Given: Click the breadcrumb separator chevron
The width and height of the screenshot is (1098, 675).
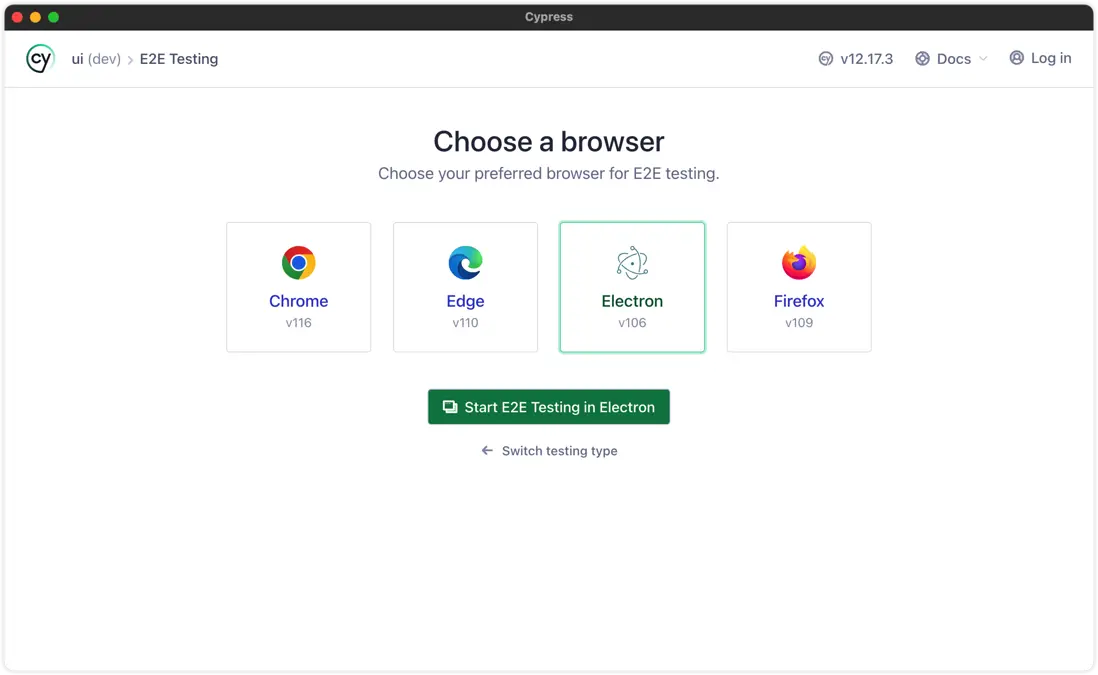Looking at the screenshot, I should (x=130, y=60).
